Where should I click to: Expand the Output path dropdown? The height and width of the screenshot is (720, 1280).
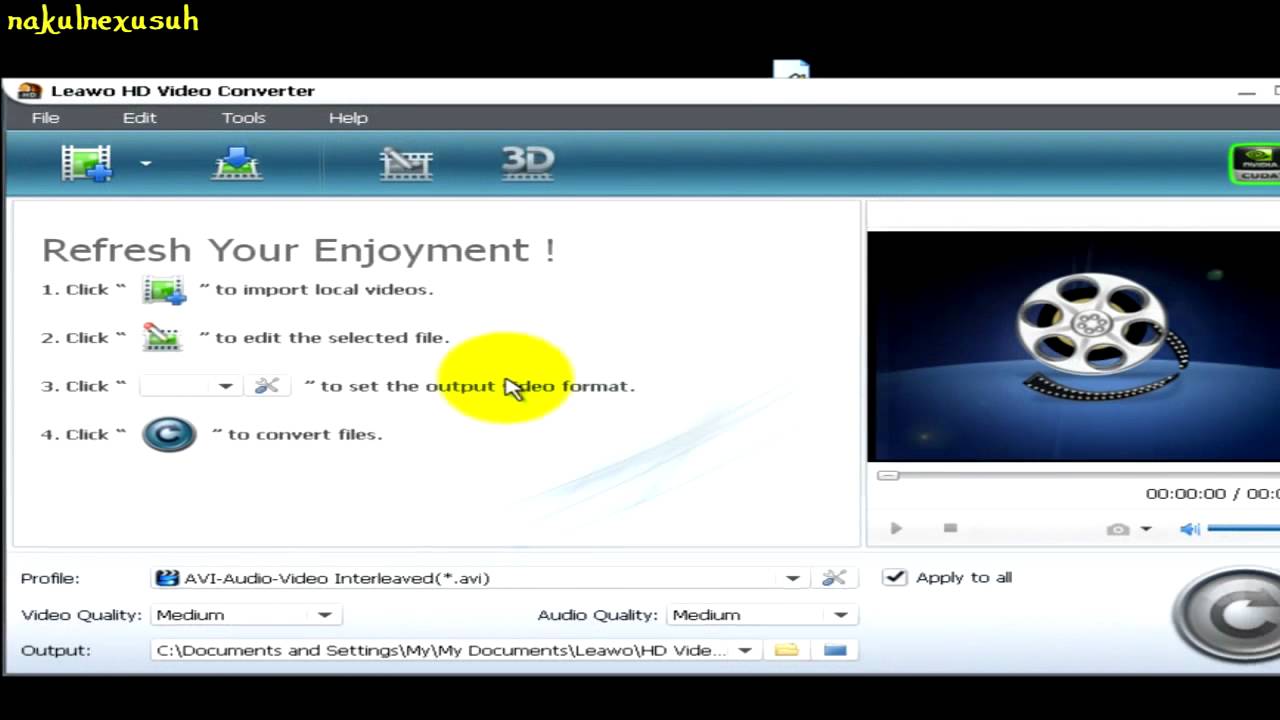[744, 650]
